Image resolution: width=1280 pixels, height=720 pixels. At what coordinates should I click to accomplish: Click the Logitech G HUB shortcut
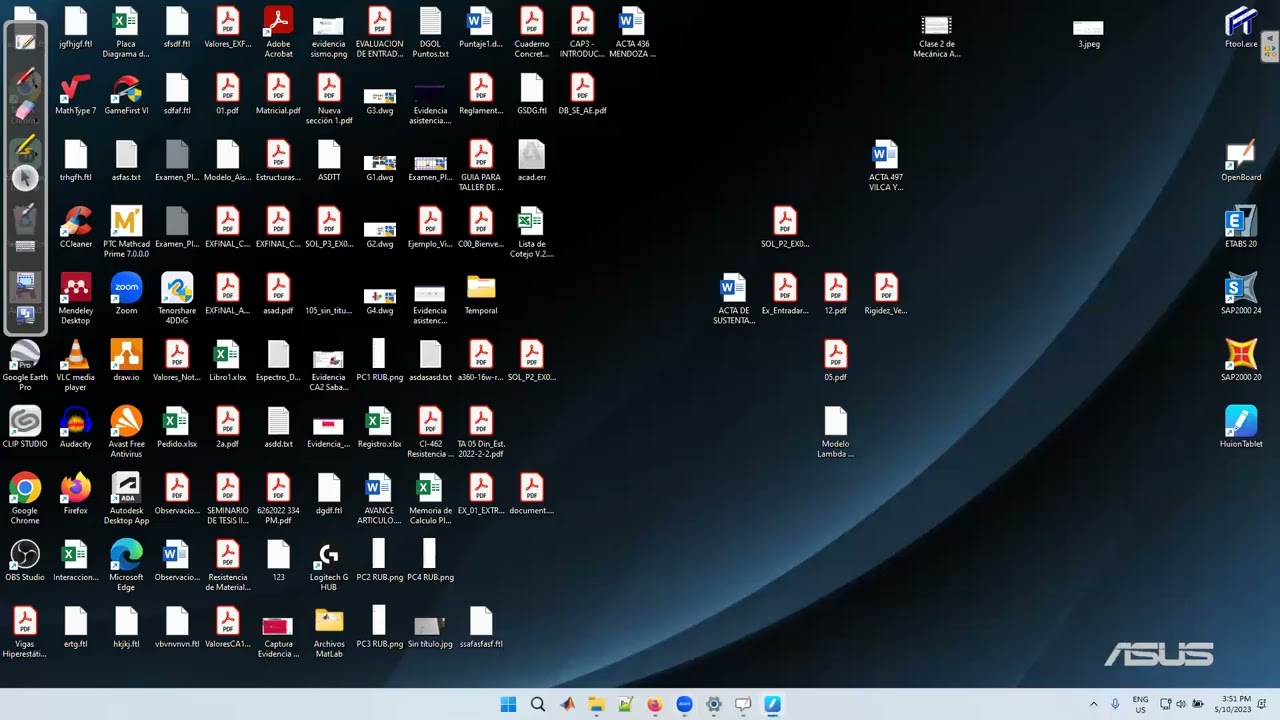tap(329, 566)
